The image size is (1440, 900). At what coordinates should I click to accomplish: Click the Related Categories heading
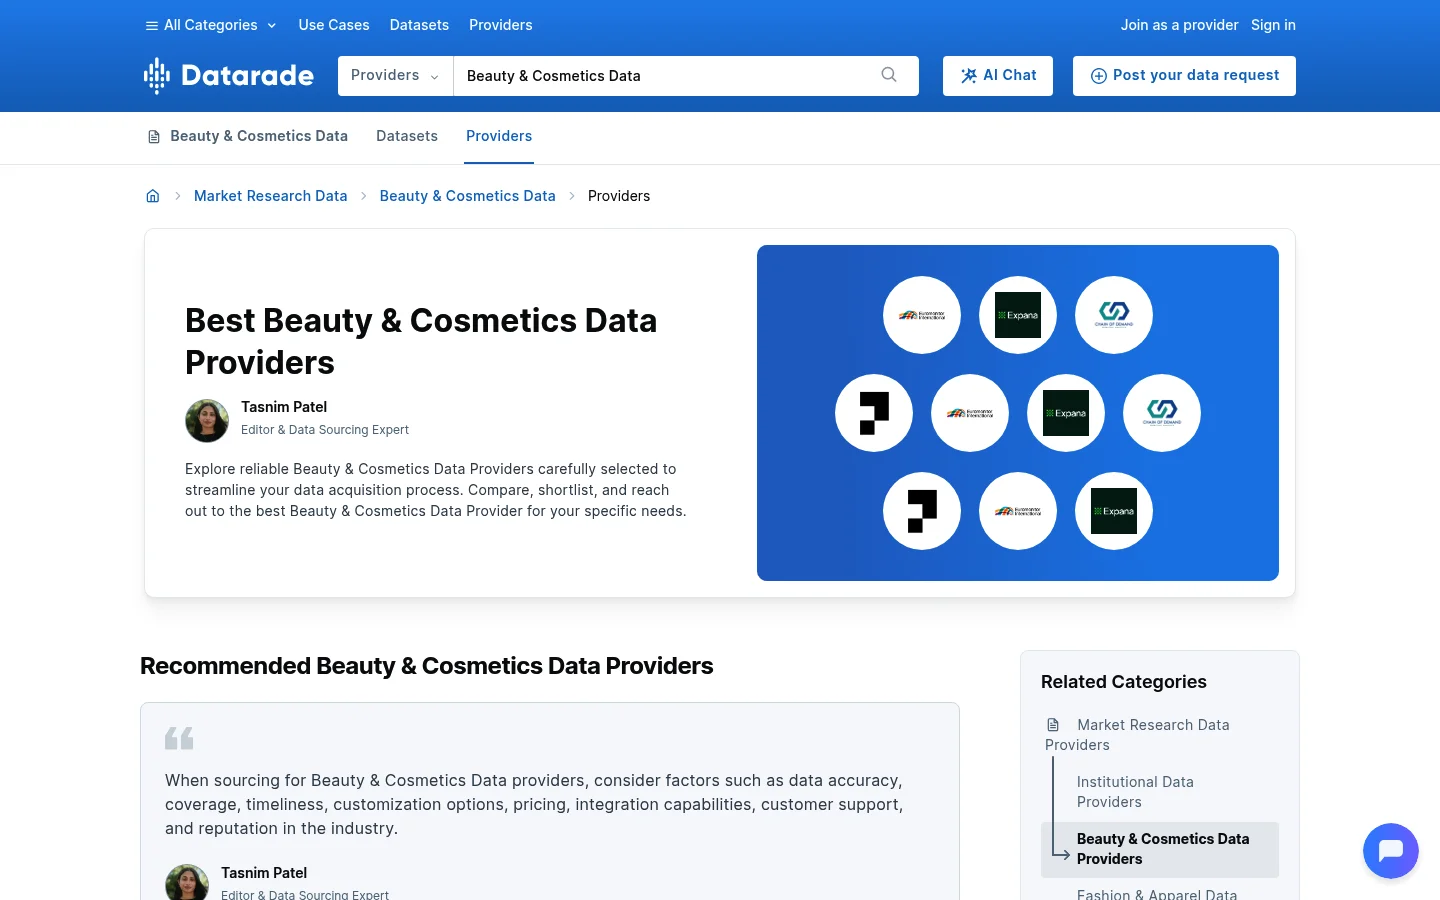(x=1124, y=682)
